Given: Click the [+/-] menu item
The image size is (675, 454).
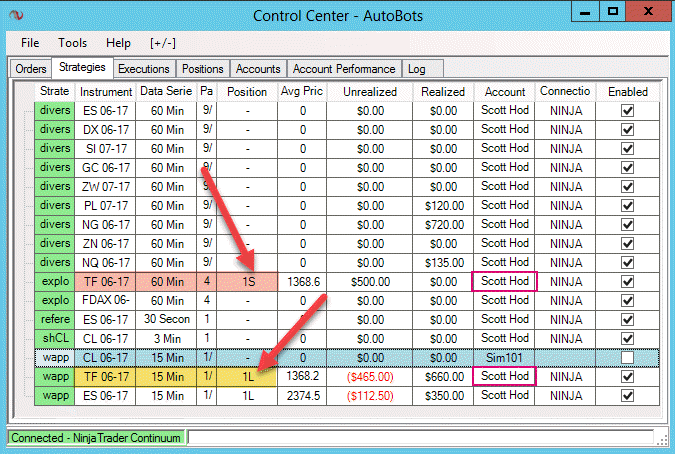Looking at the screenshot, I should [162, 43].
